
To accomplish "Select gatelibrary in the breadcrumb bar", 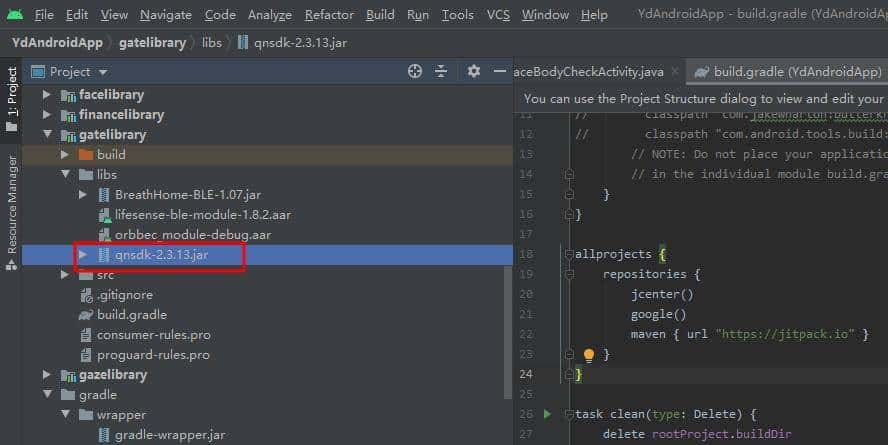I will tap(152, 42).
